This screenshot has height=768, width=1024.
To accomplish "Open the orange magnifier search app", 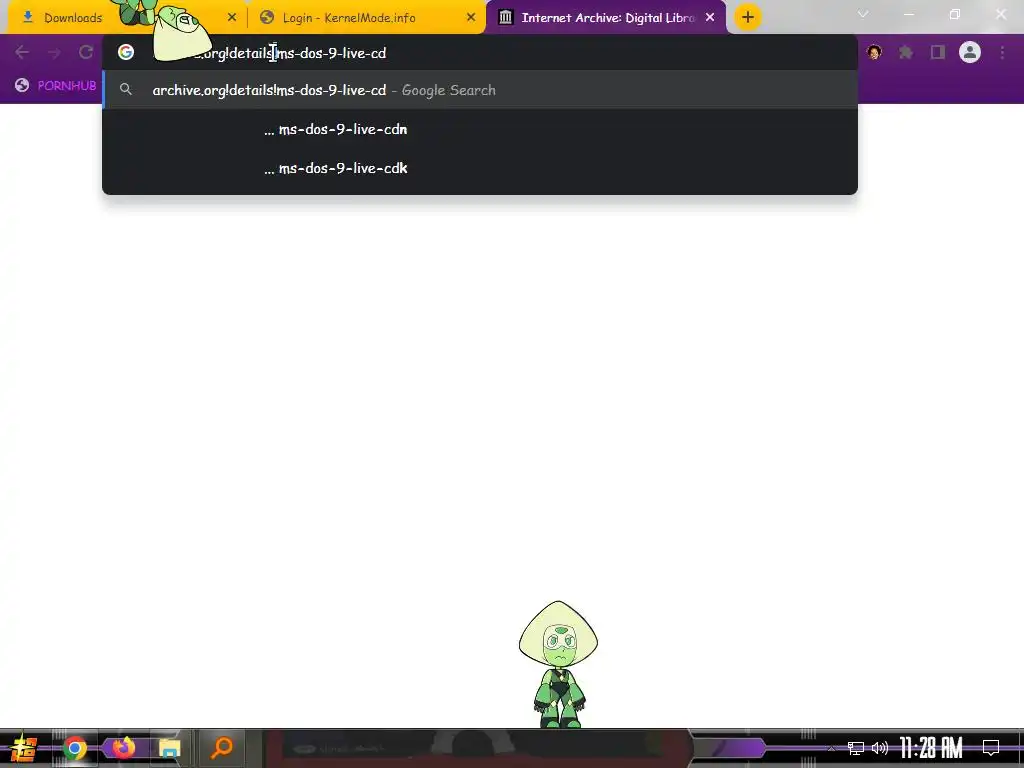I will tap(222, 748).
